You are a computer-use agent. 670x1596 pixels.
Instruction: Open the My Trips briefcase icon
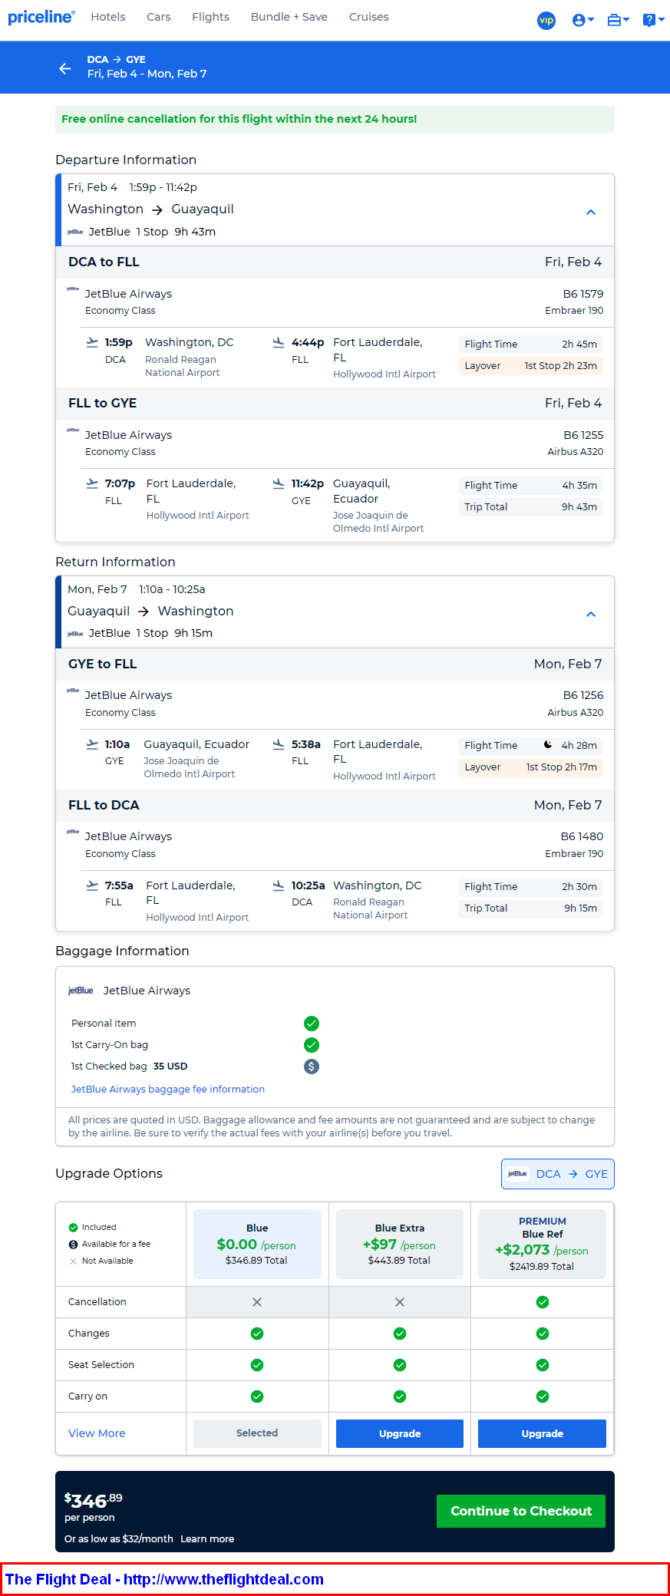pos(617,20)
